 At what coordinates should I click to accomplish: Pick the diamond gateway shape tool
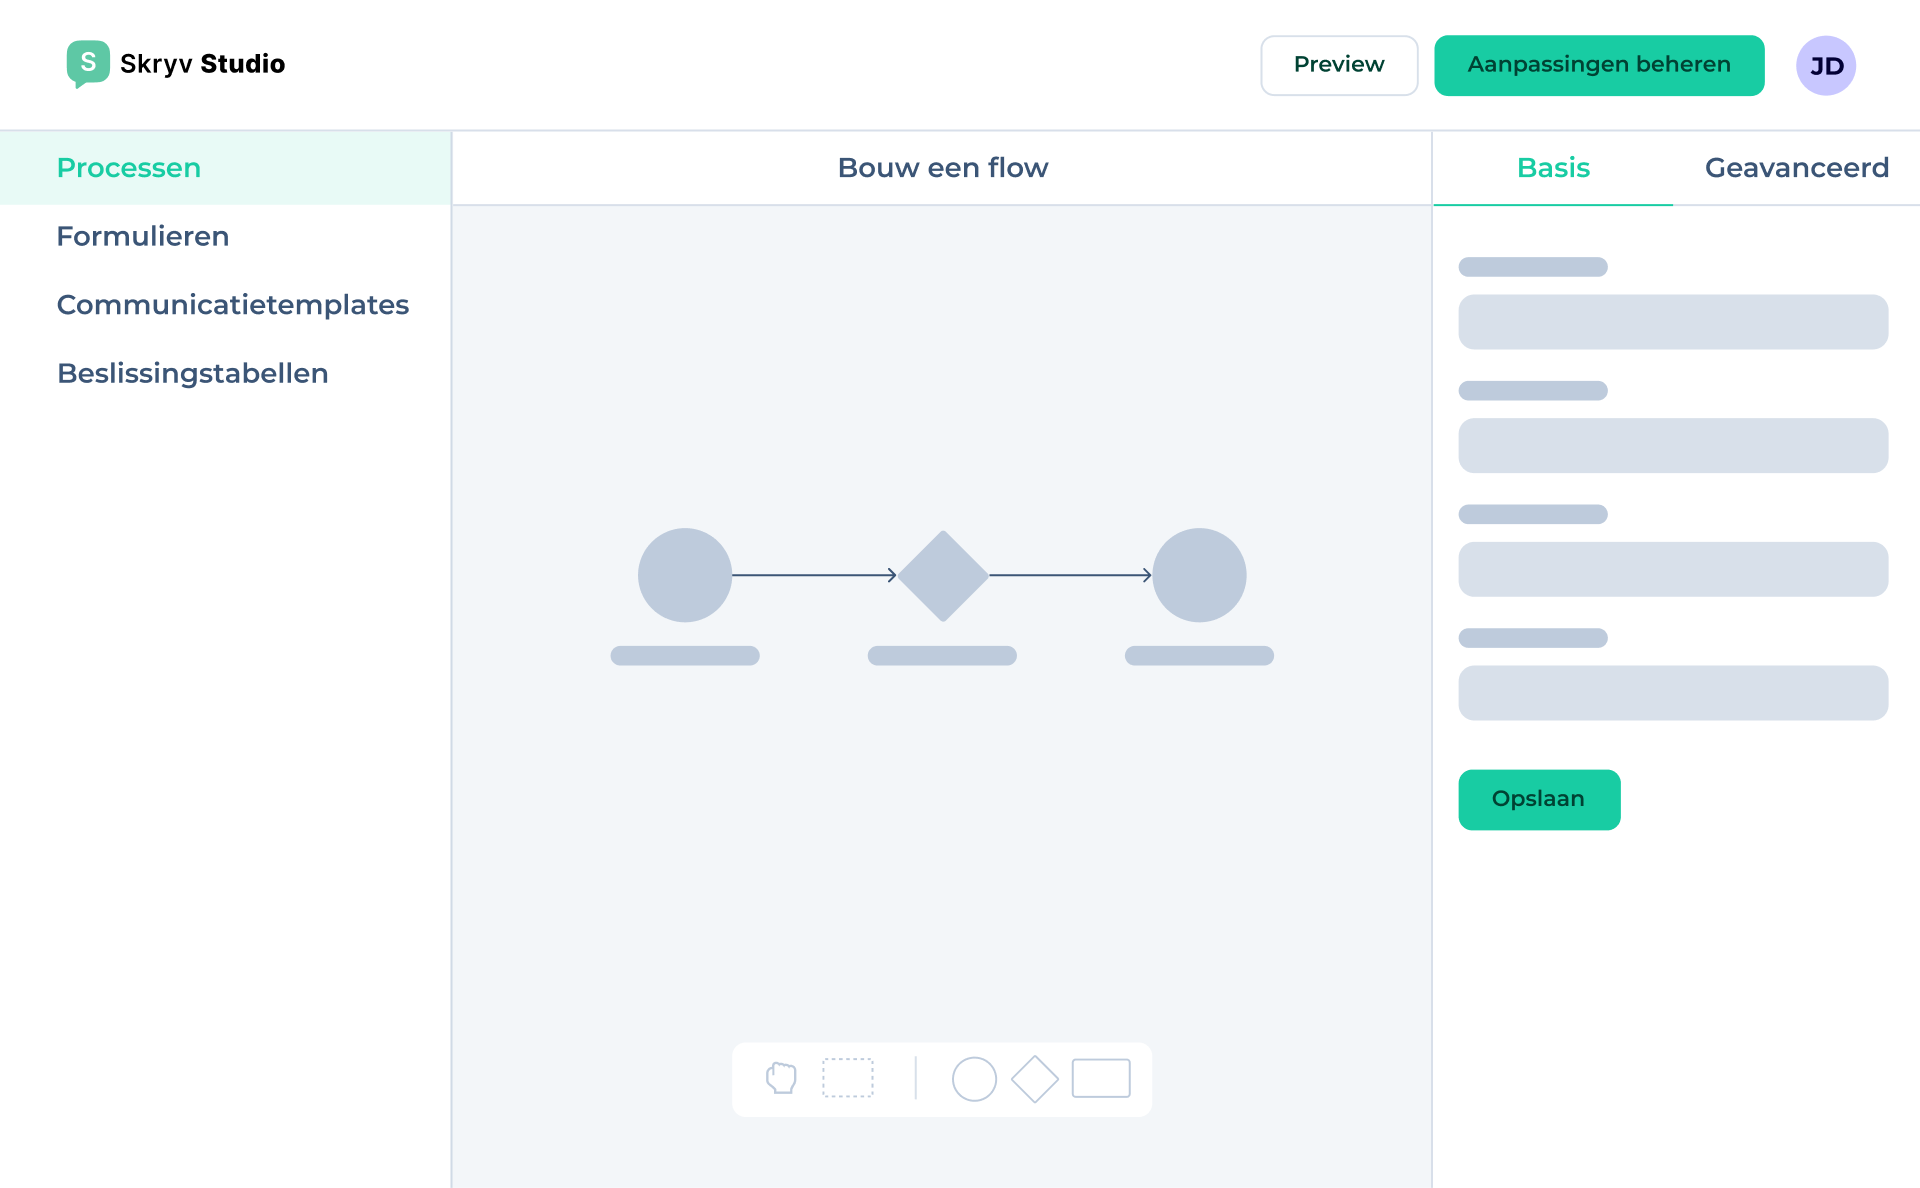coord(1035,1079)
